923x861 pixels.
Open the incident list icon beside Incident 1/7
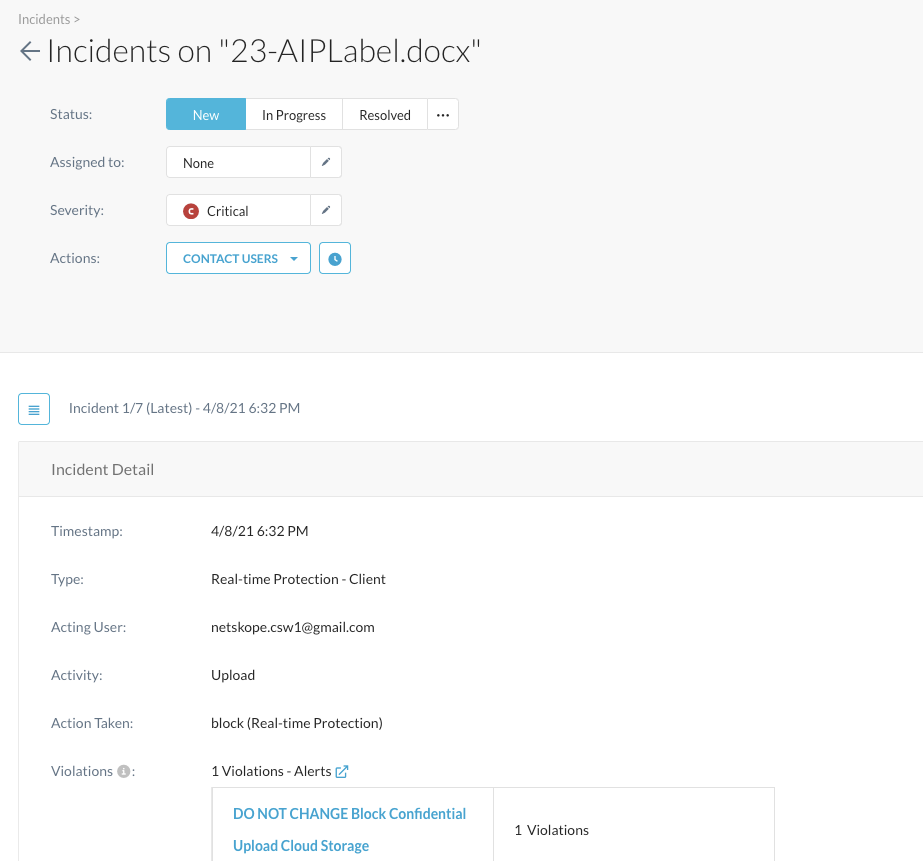(x=34, y=409)
